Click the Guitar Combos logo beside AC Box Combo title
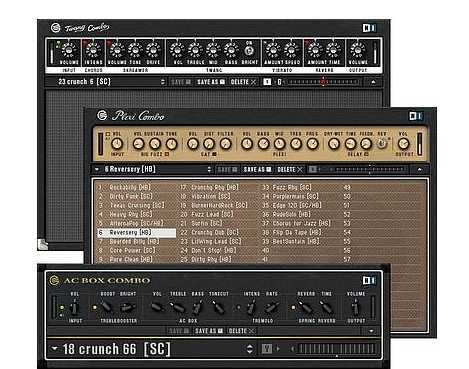Image resolution: width=469 pixels, height=369 pixels. pos(54,280)
